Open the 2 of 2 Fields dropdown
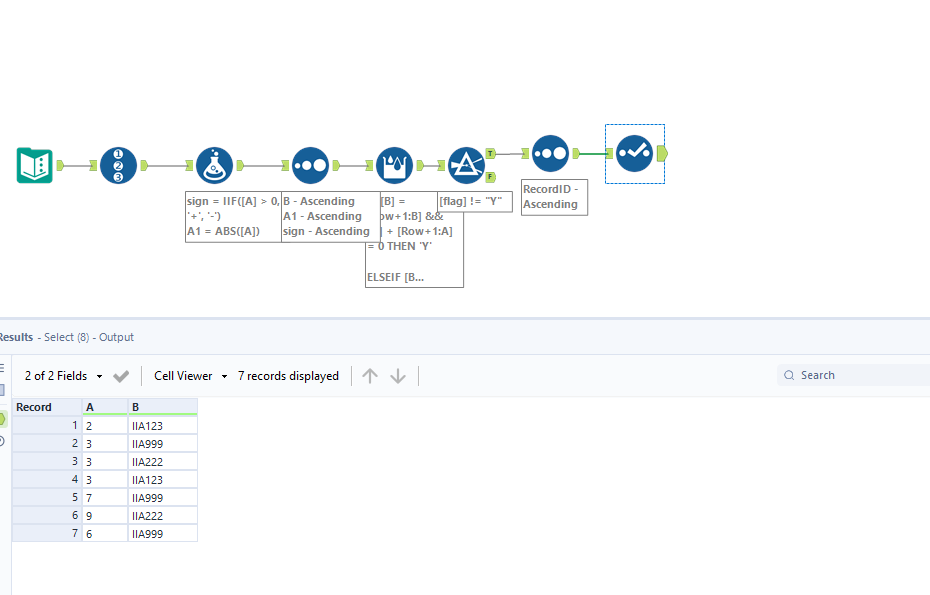 pos(63,376)
